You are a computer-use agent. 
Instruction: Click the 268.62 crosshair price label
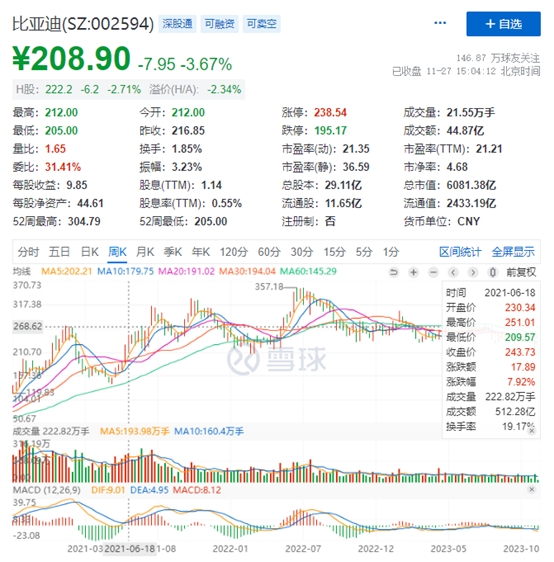coord(28,327)
